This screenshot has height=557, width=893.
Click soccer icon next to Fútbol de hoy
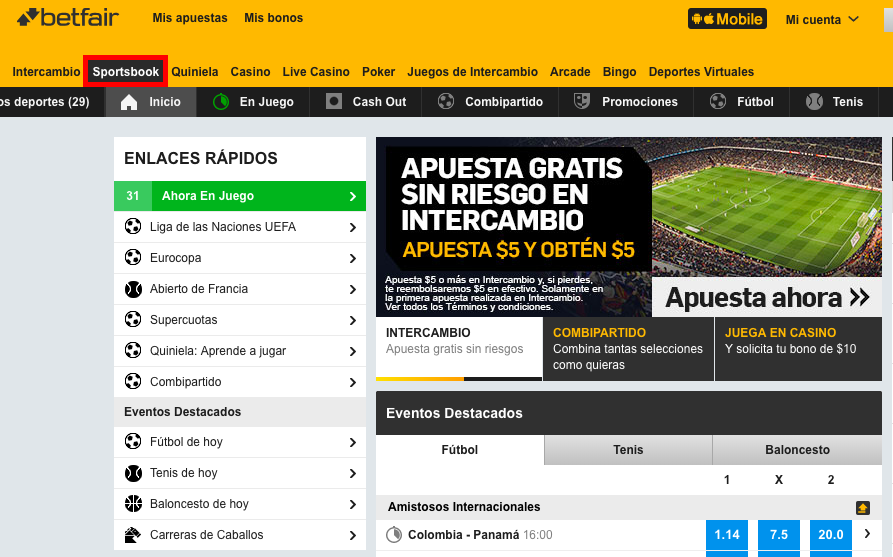click(133, 441)
